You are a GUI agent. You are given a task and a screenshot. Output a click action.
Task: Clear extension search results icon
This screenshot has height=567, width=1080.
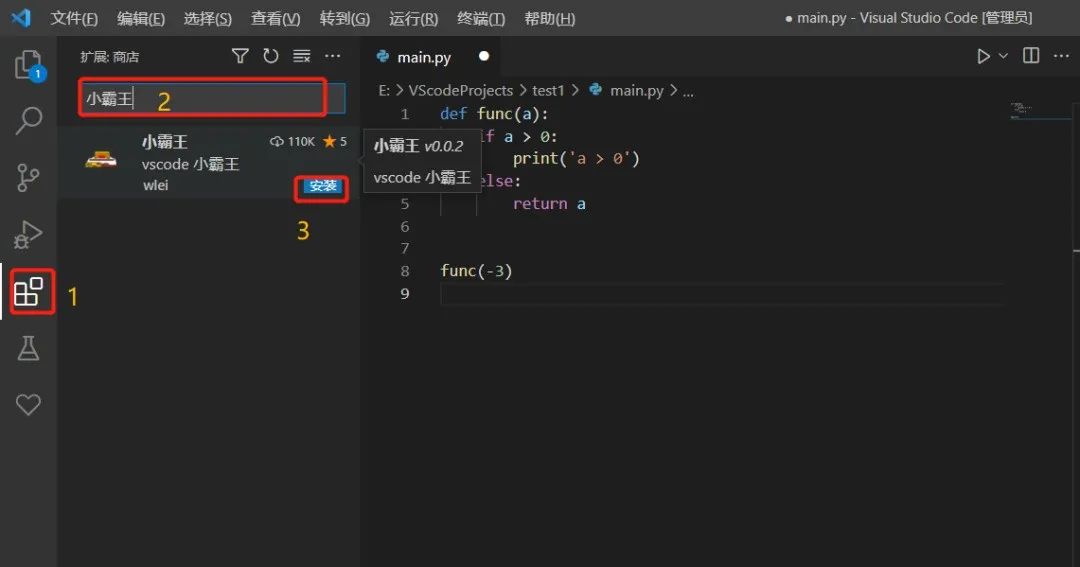click(x=302, y=56)
